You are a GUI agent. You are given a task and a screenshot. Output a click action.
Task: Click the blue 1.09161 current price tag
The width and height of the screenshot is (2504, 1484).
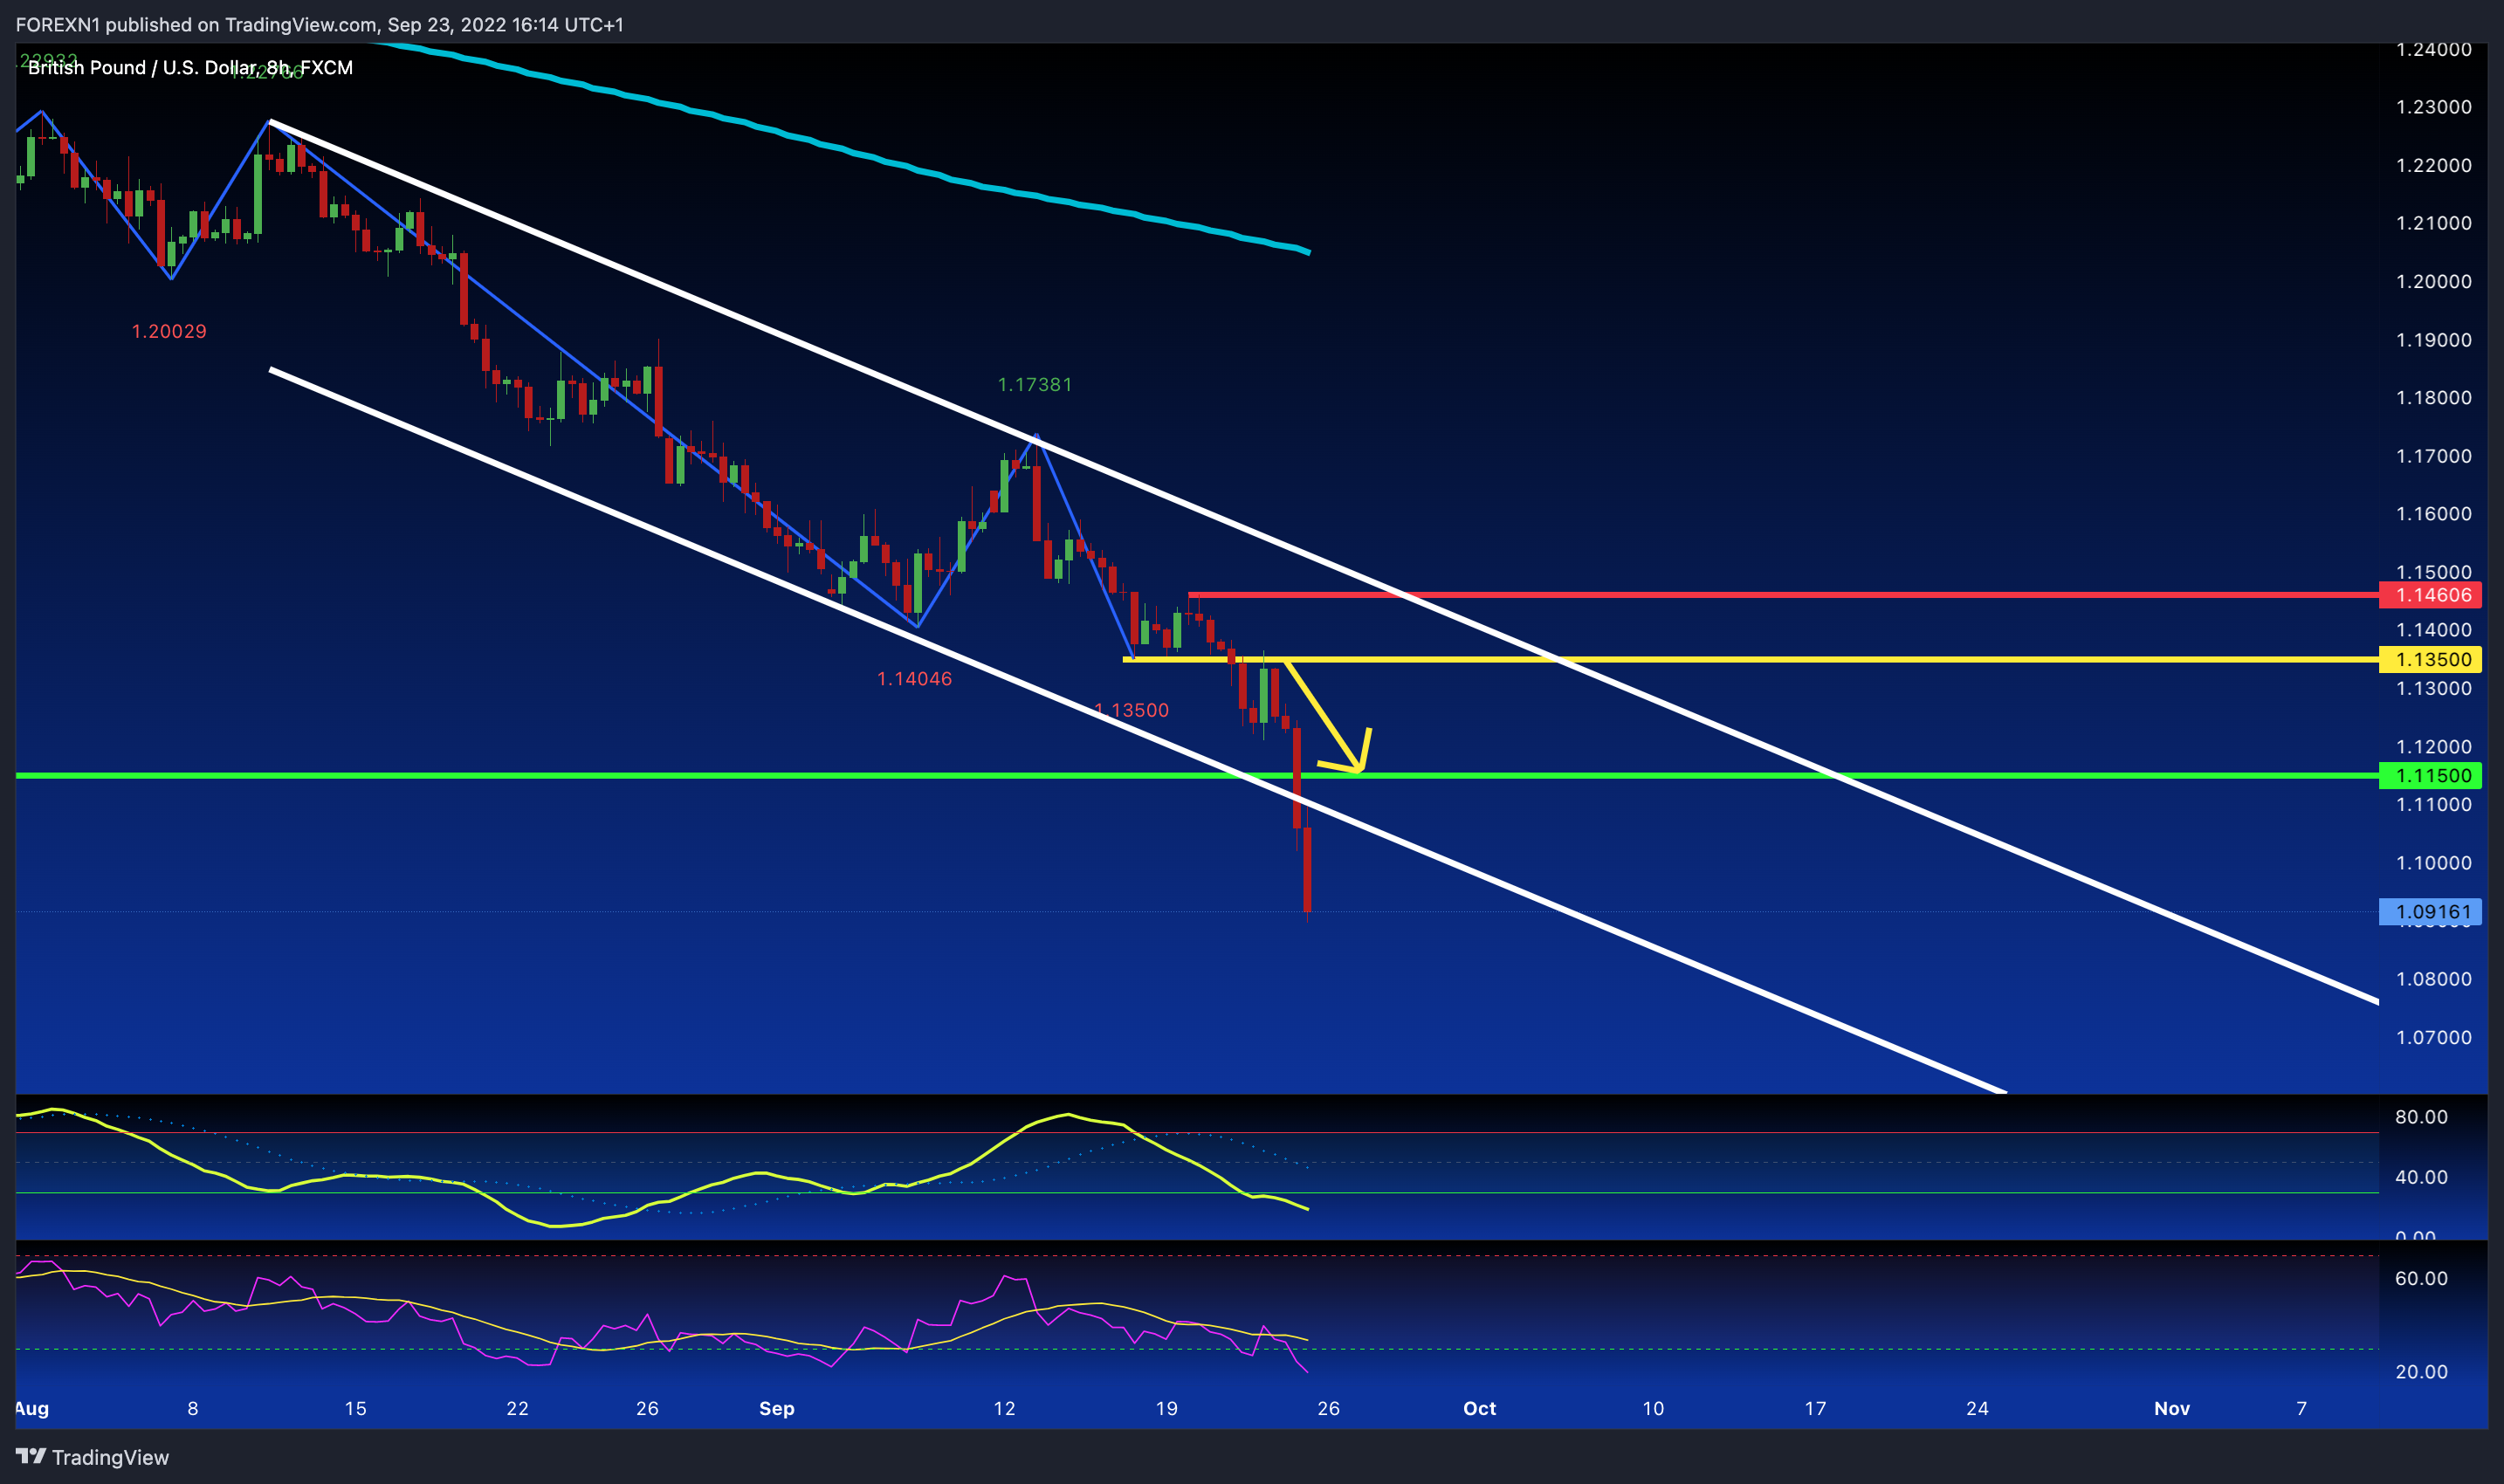2429,912
